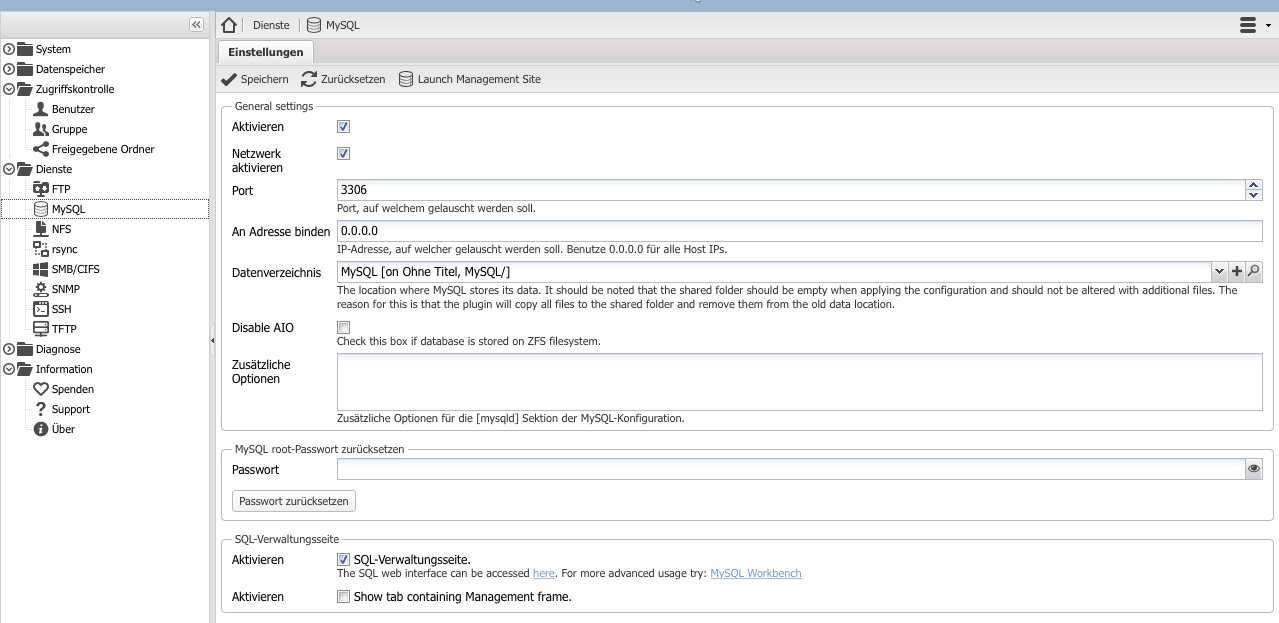Open the FTP service icon
The image size is (1279, 623).
(41, 189)
